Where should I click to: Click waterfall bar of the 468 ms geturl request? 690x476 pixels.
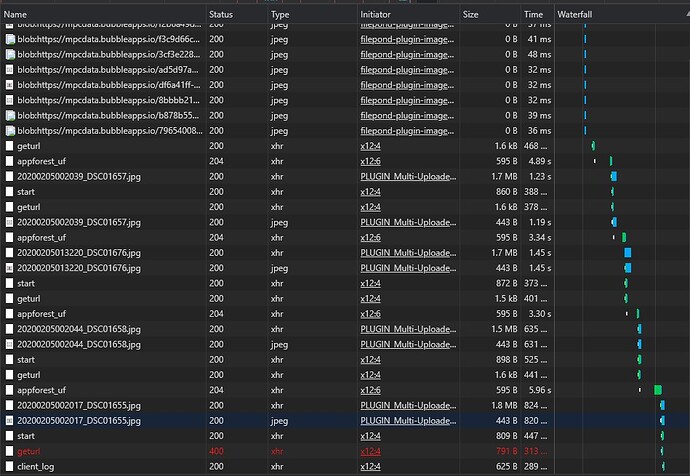[593, 146]
